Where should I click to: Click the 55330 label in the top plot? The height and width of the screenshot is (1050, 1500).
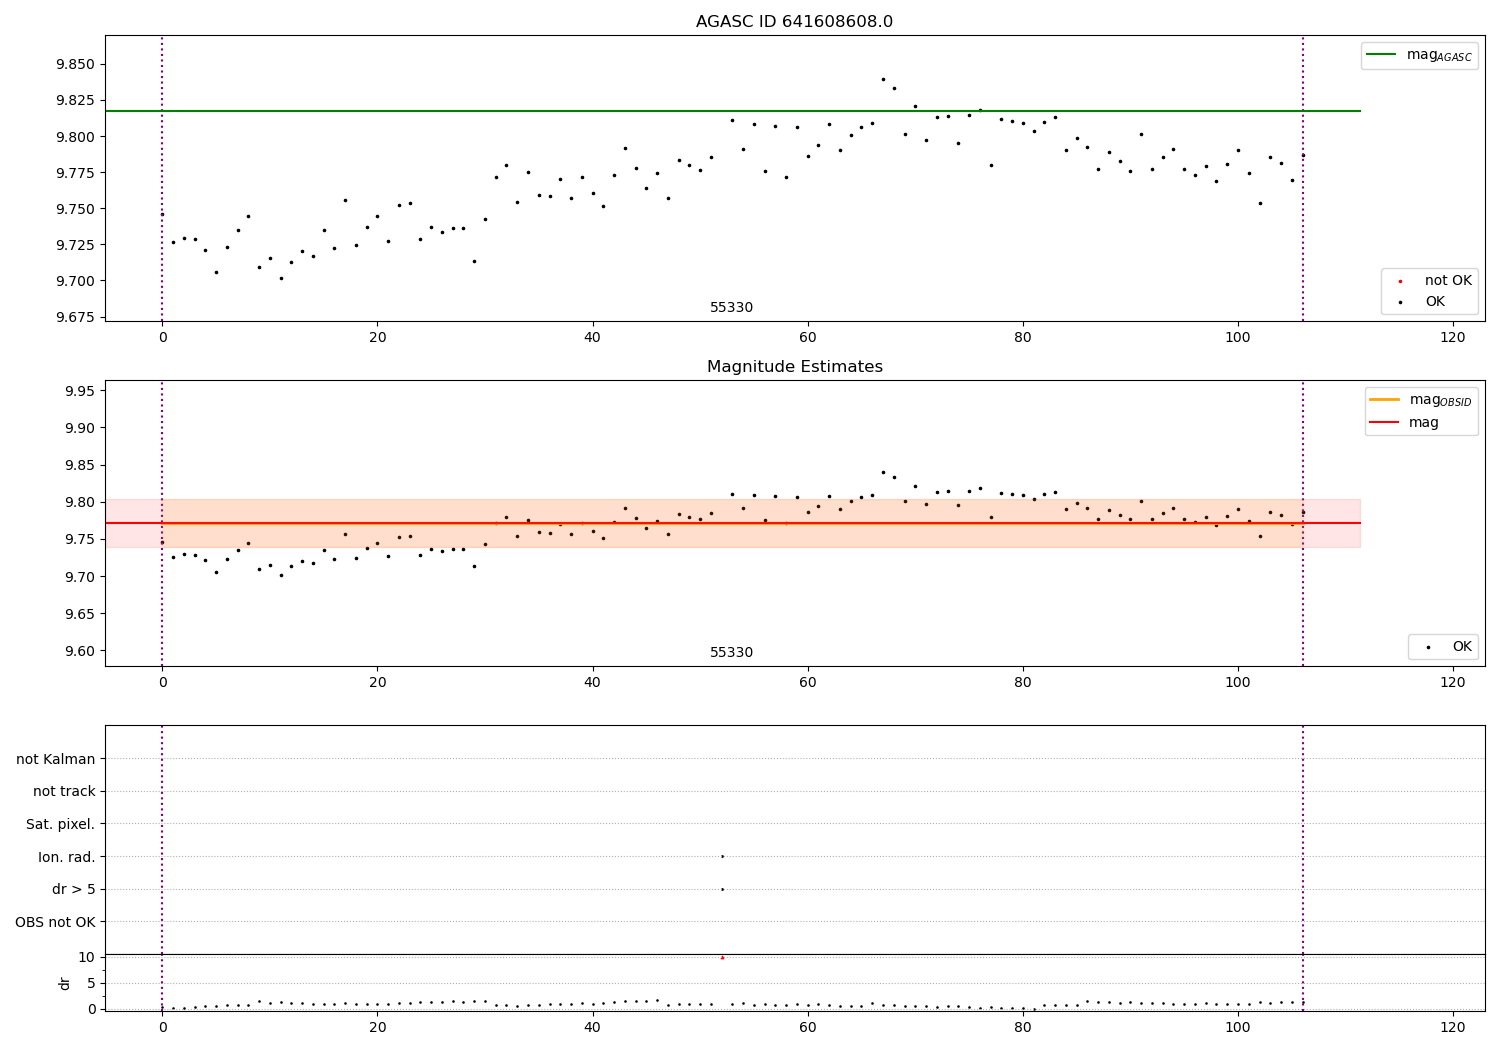tap(731, 308)
